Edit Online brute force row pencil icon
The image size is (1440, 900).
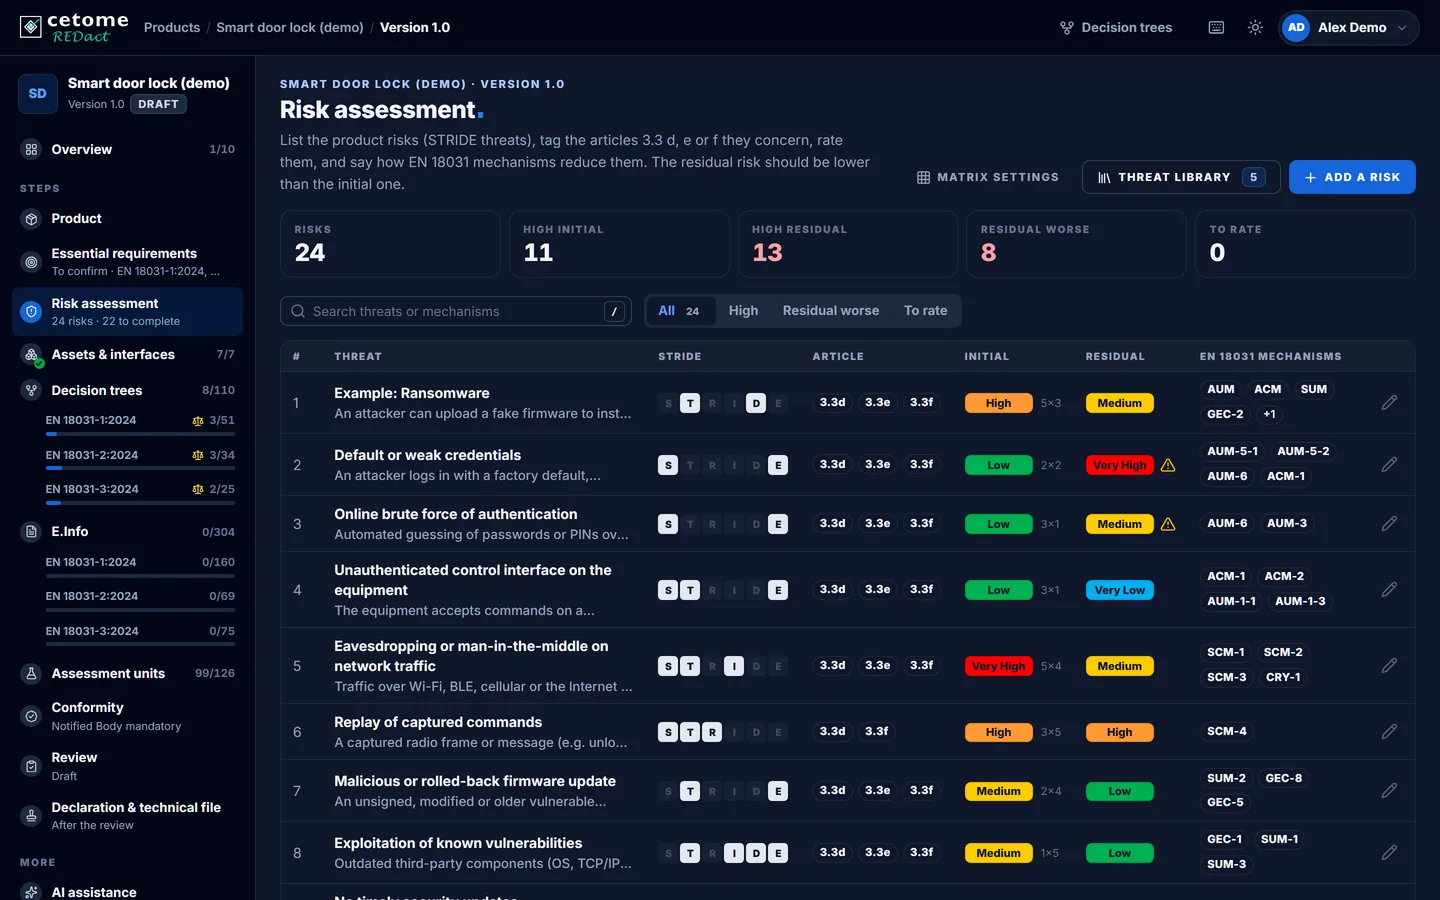point(1389,523)
